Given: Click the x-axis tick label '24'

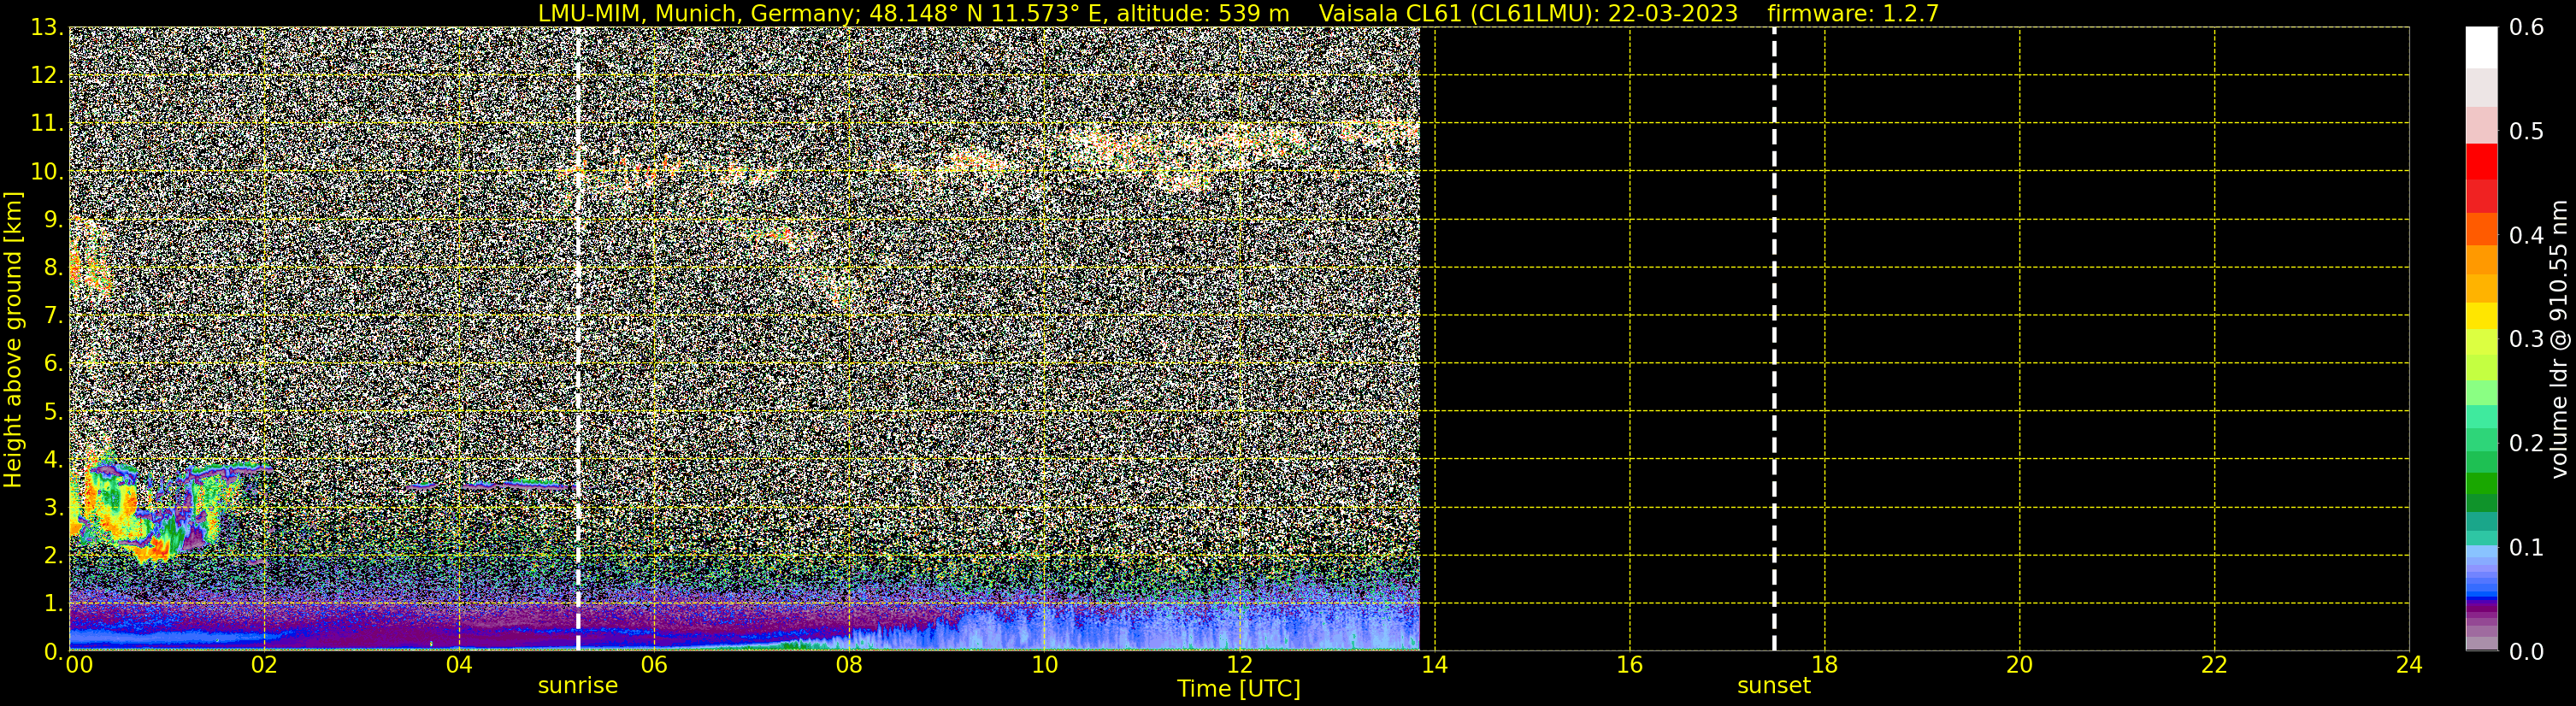Looking at the screenshot, I should point(2409,665).
